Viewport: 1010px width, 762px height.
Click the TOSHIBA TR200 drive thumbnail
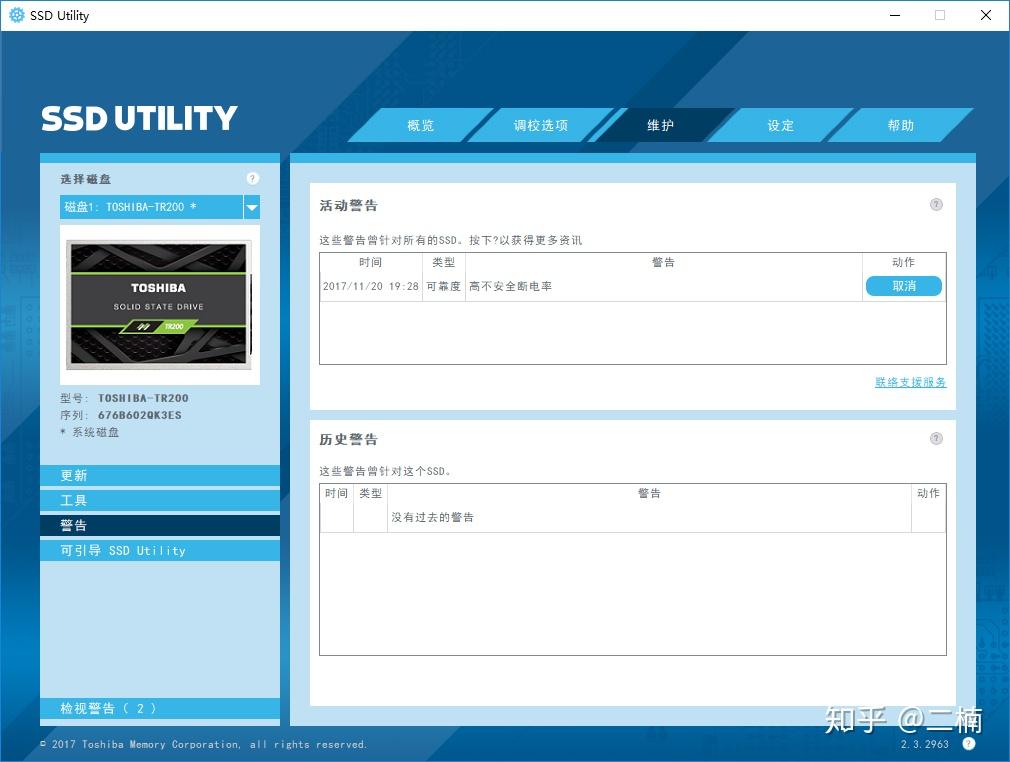(159, 305)
